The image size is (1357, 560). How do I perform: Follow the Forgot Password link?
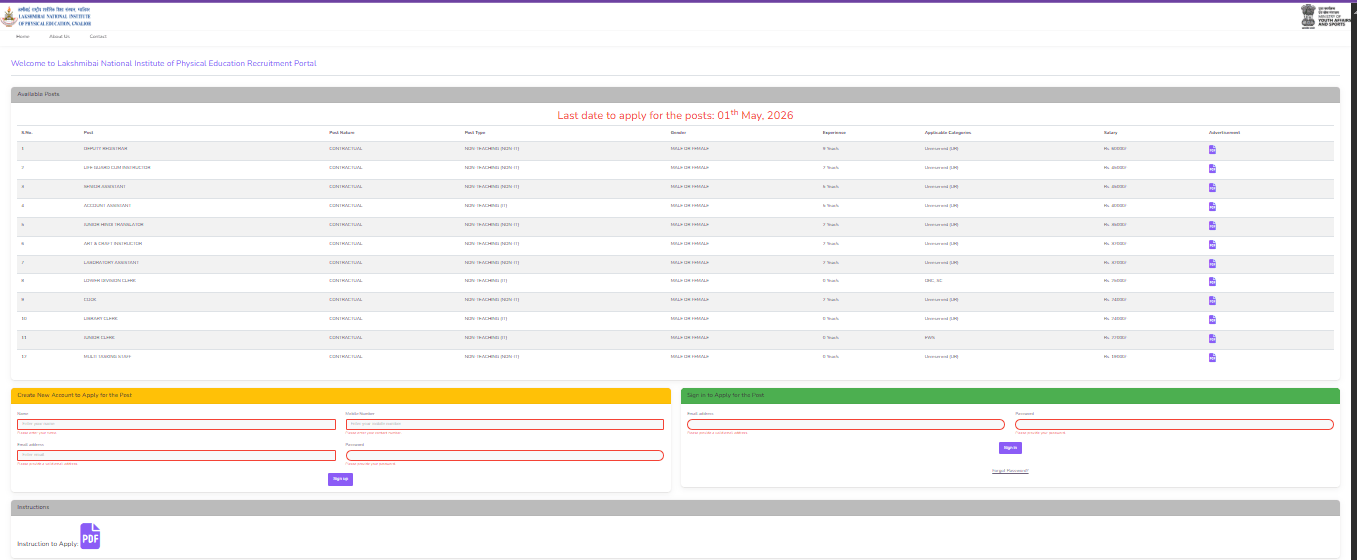pos(1010,470)
